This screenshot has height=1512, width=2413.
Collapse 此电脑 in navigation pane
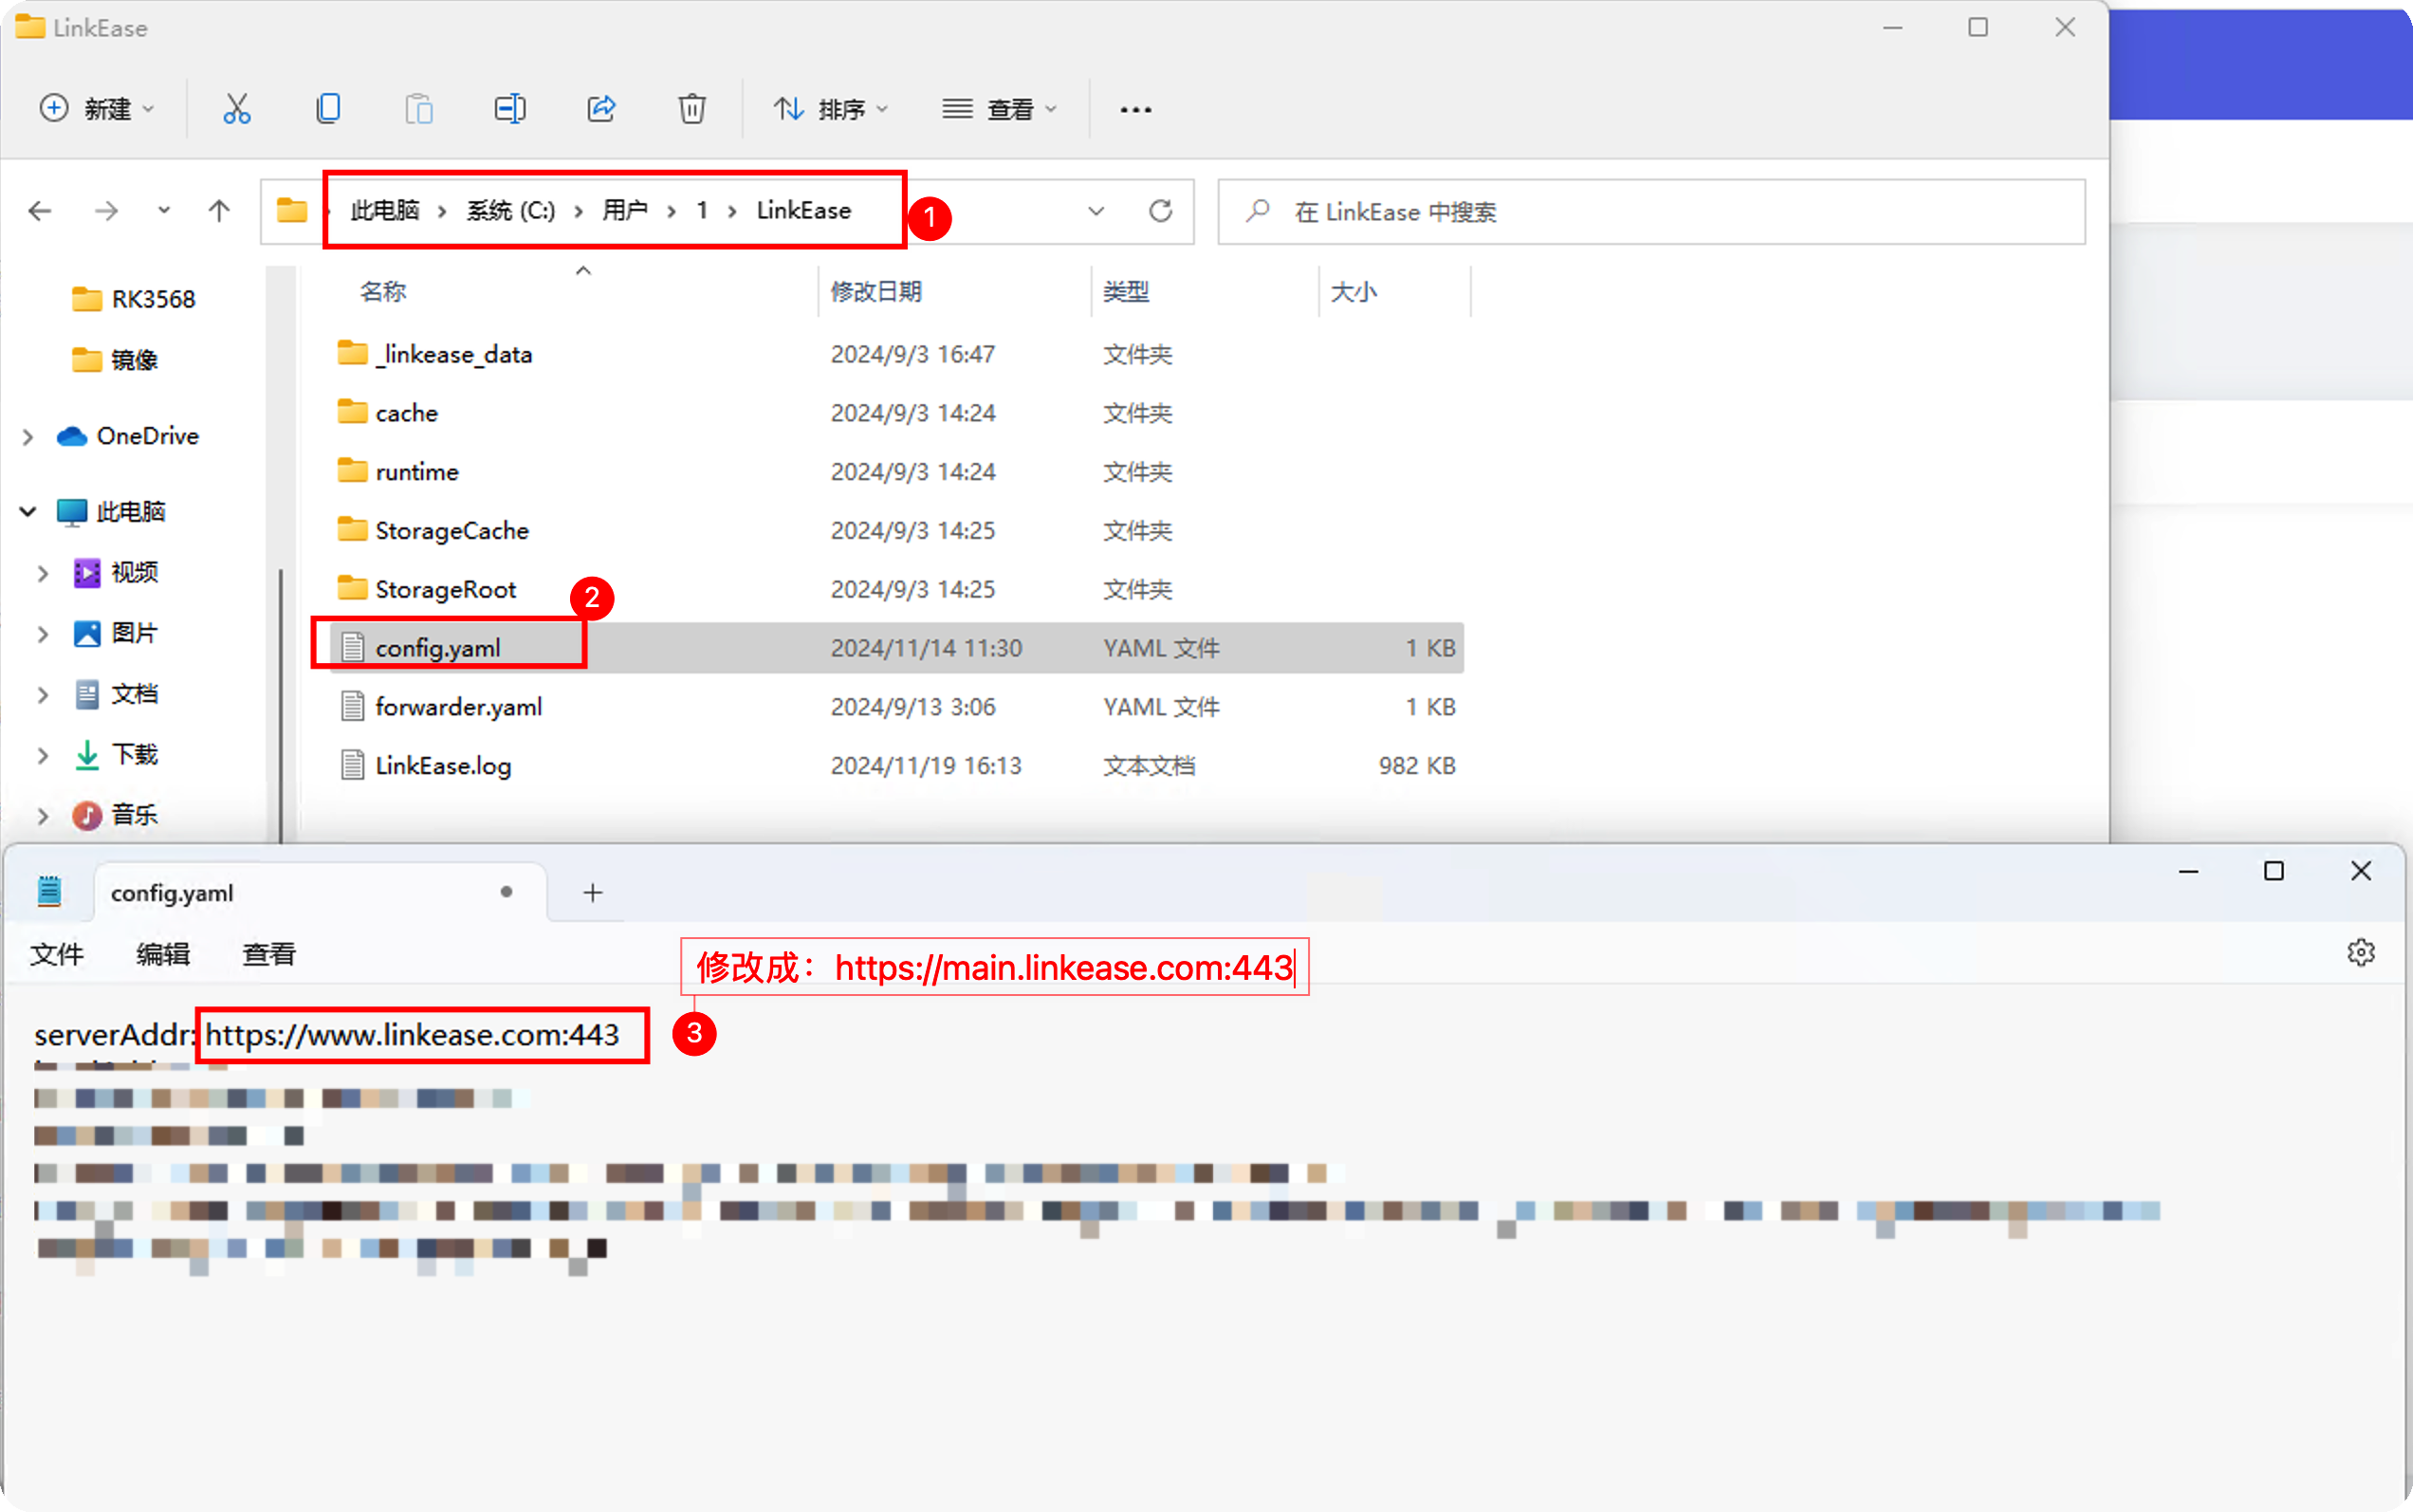tap(28, 512)
